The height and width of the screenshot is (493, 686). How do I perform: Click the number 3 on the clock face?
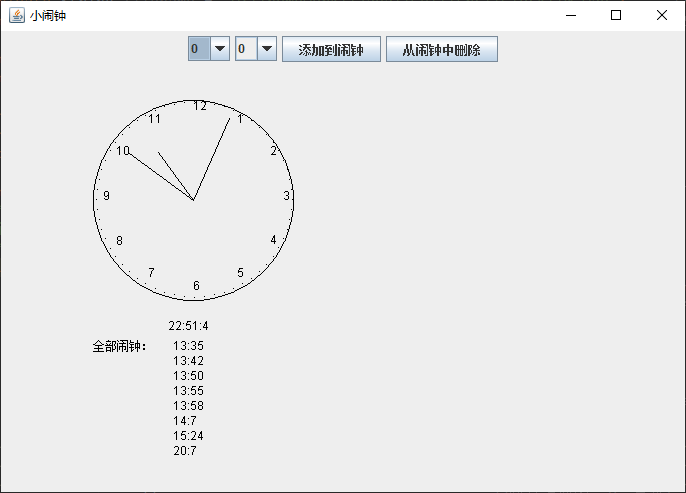point(286,196)
